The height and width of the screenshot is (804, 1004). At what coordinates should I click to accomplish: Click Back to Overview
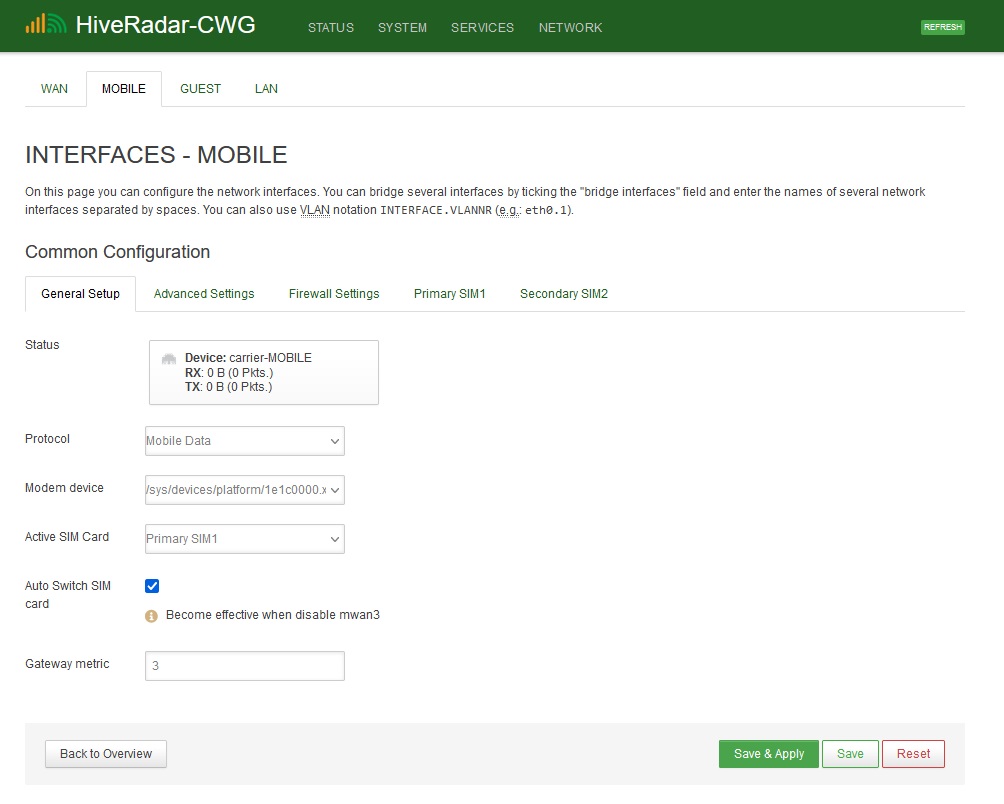coord(105,753)
